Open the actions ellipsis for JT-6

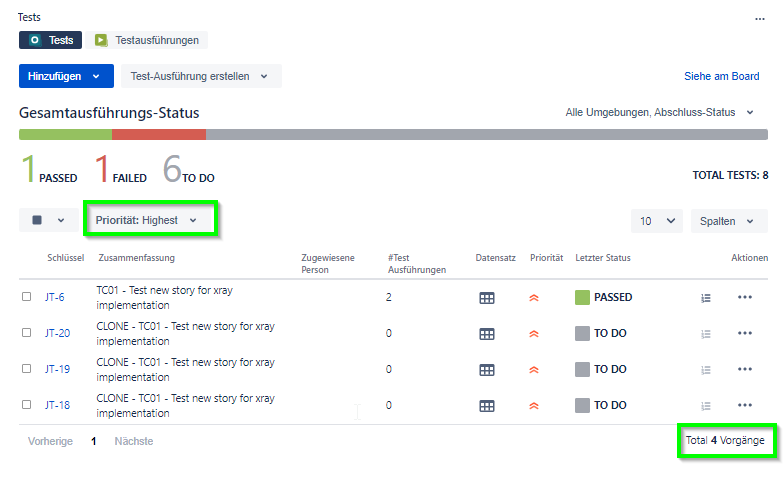[744, 297]
